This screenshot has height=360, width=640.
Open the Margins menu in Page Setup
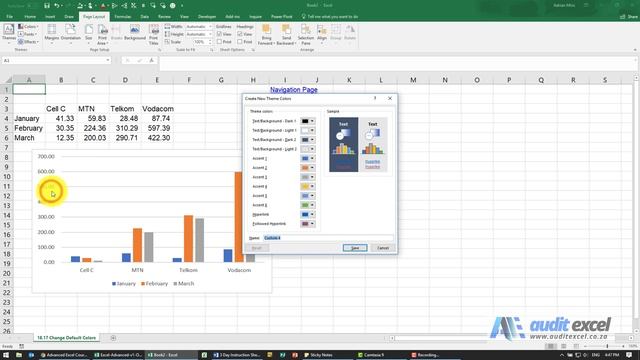pos(52,33)
